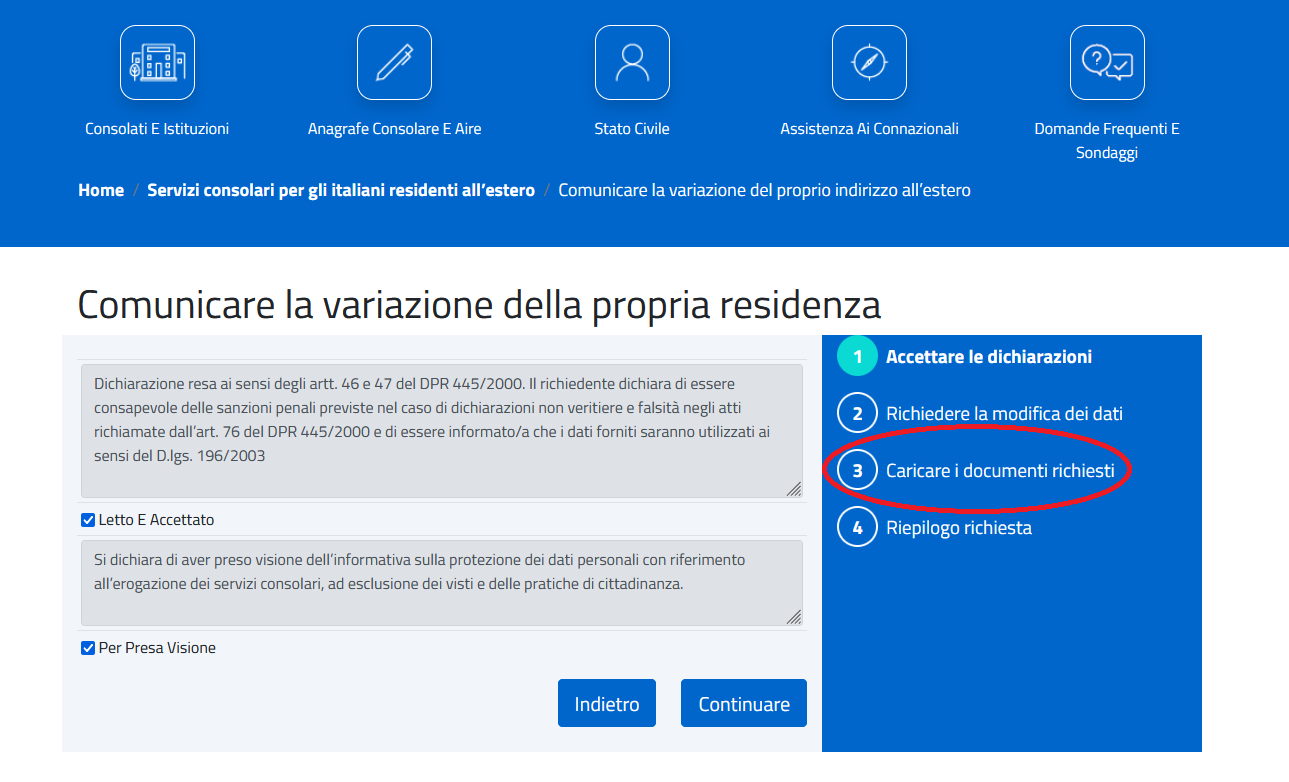Viewport: 1289px width, 782px height.
Task: Select the Stato Civile person icon
Action: tap(632, 63)
